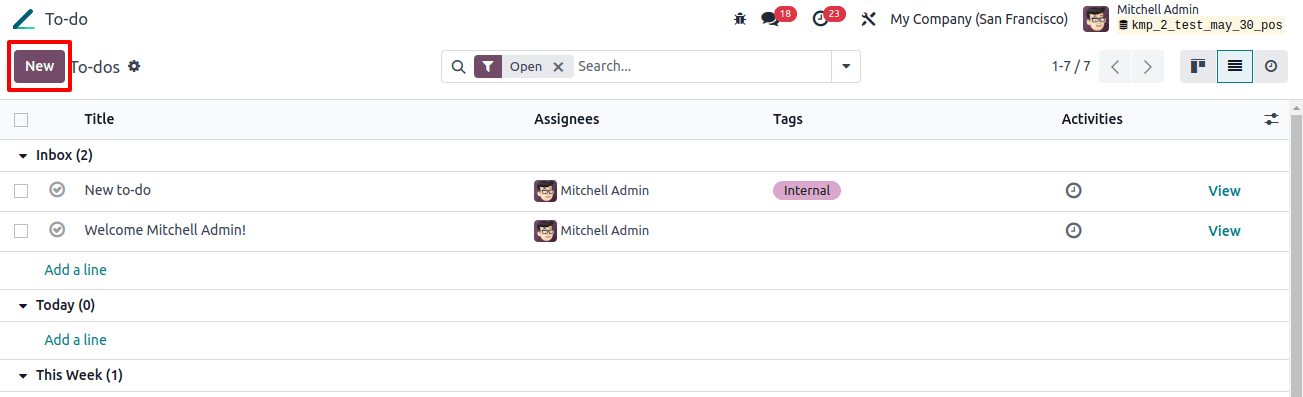Open the To-dos gear settings icon

coord(134,66)
